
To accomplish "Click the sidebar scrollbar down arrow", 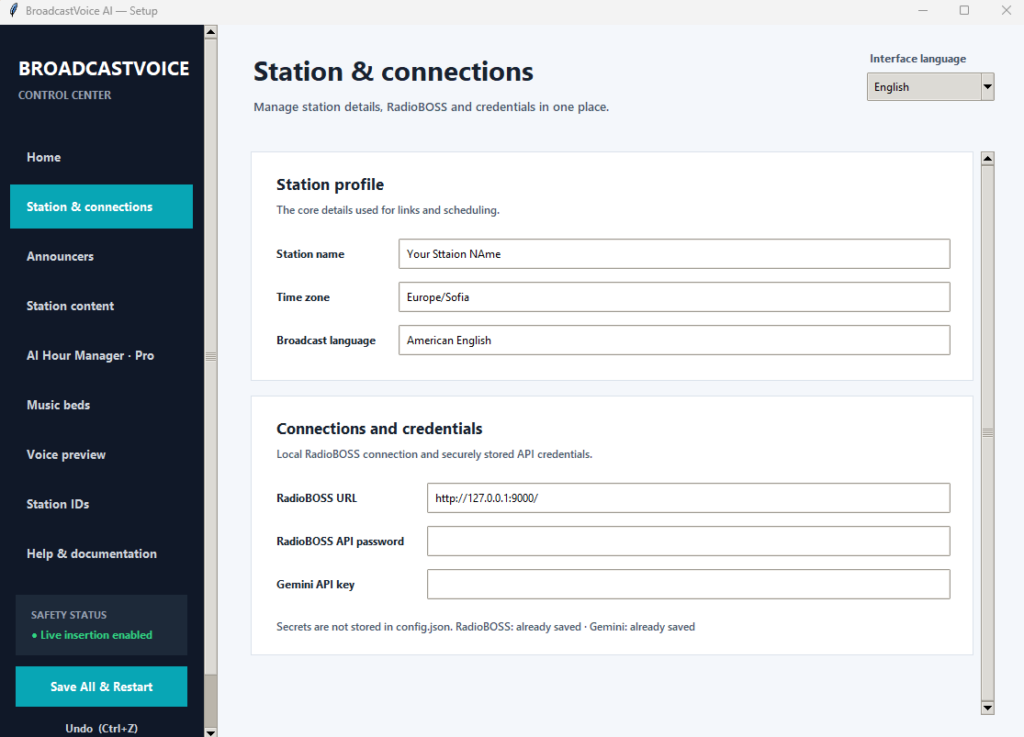I will pyautogui.click(x=210, y=732).
